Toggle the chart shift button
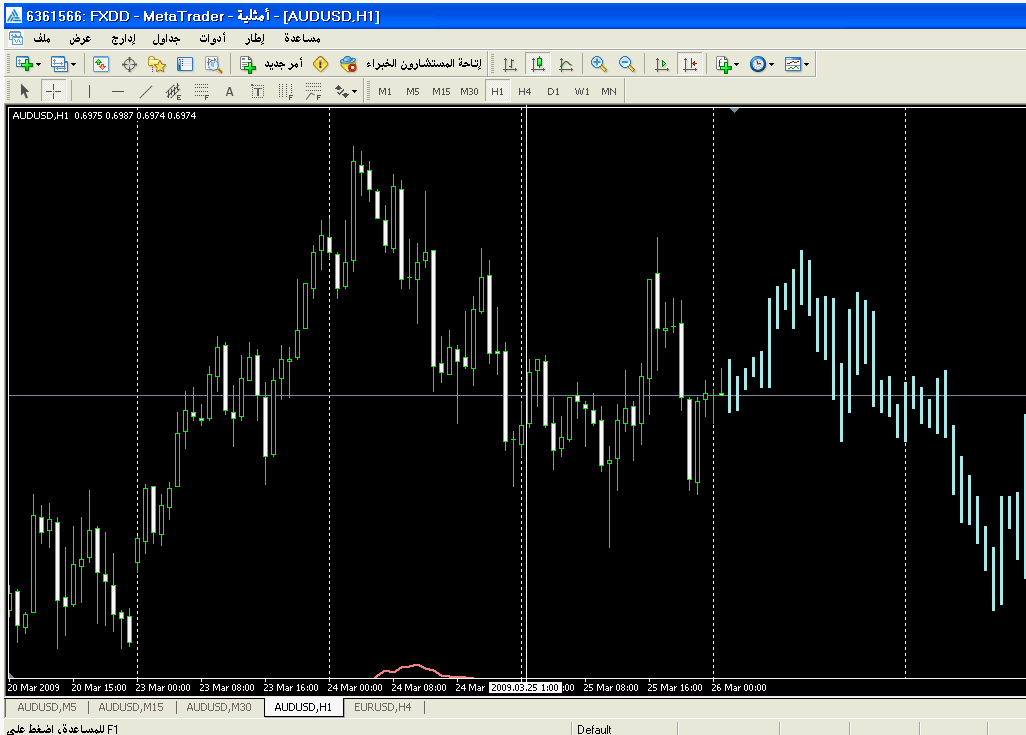This screenshot has width=1026, height=735. (689, 64)
